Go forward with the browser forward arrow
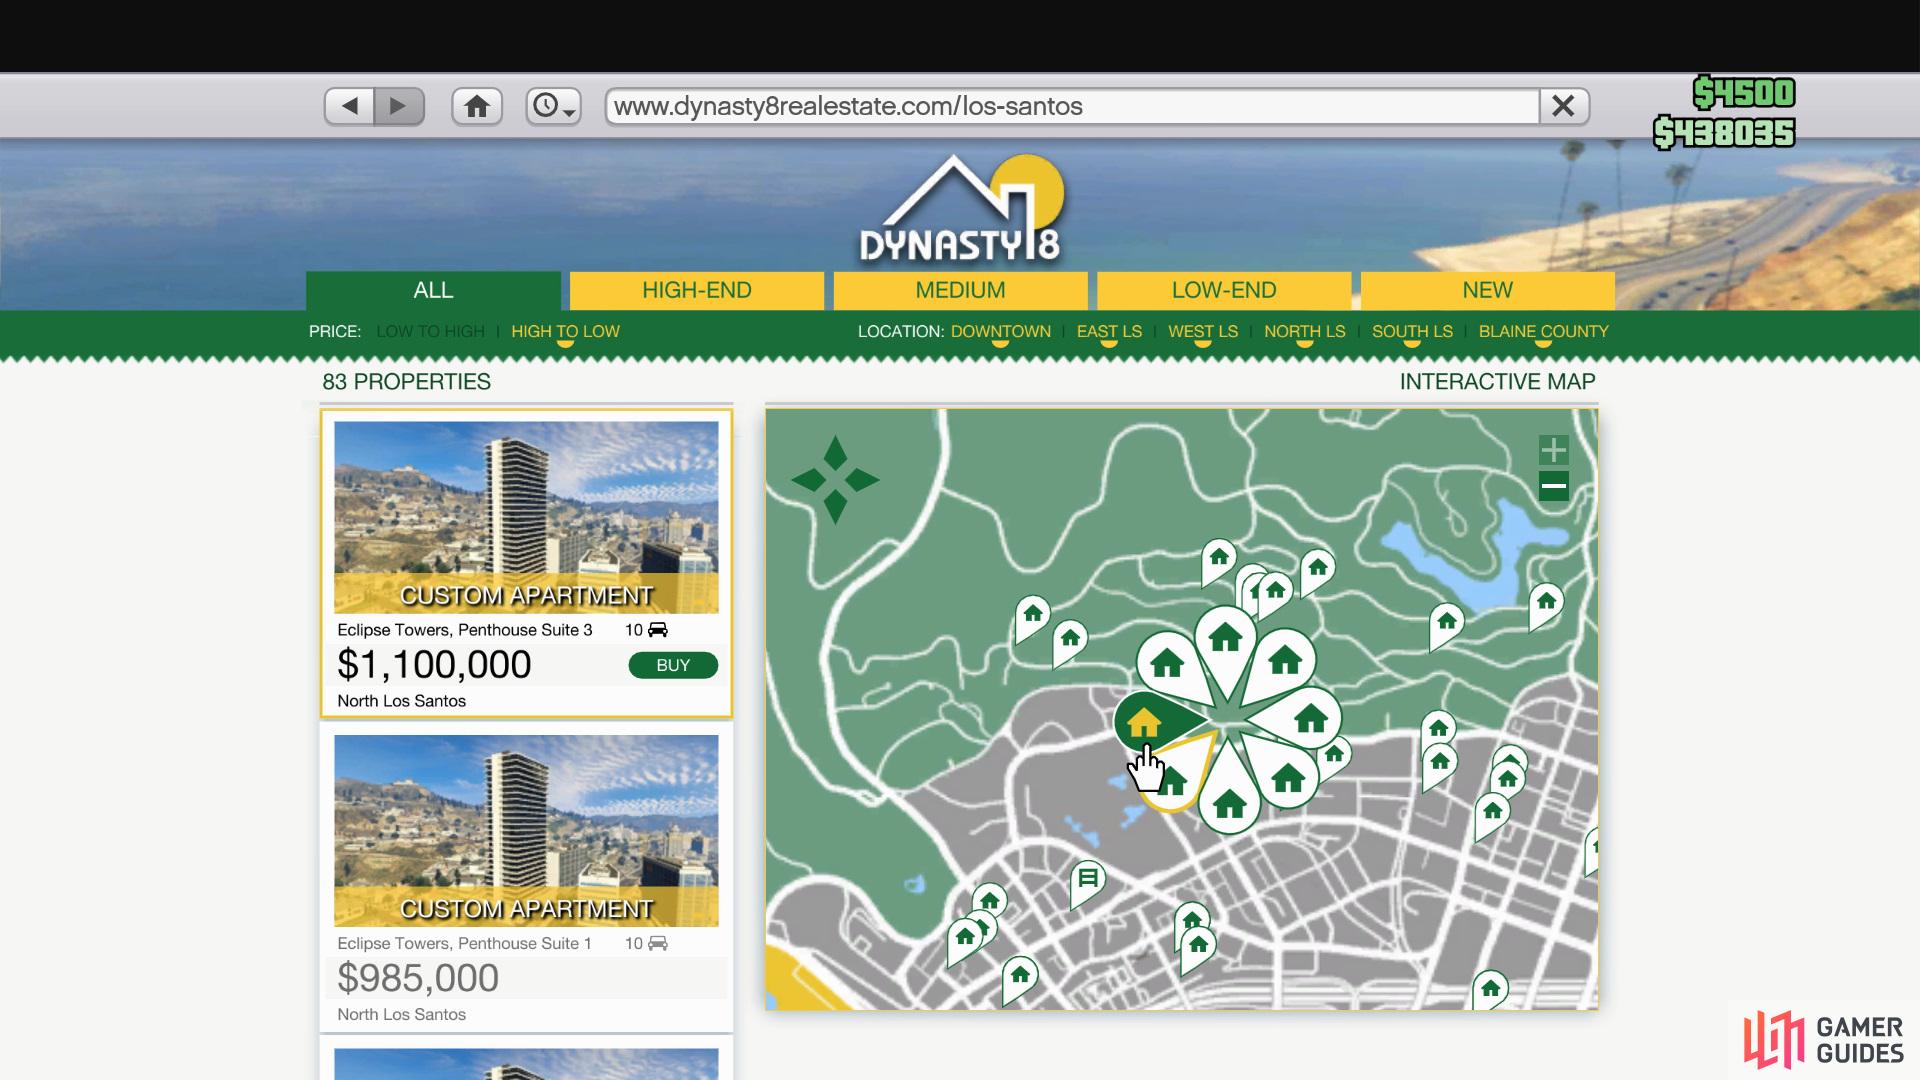Screen dimensions: 1920x1080 (399, 106)
